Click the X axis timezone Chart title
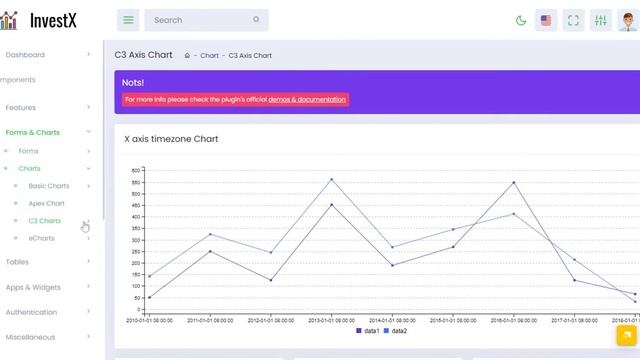This screenshot has width=640, height=360. [x=171, y=139]
